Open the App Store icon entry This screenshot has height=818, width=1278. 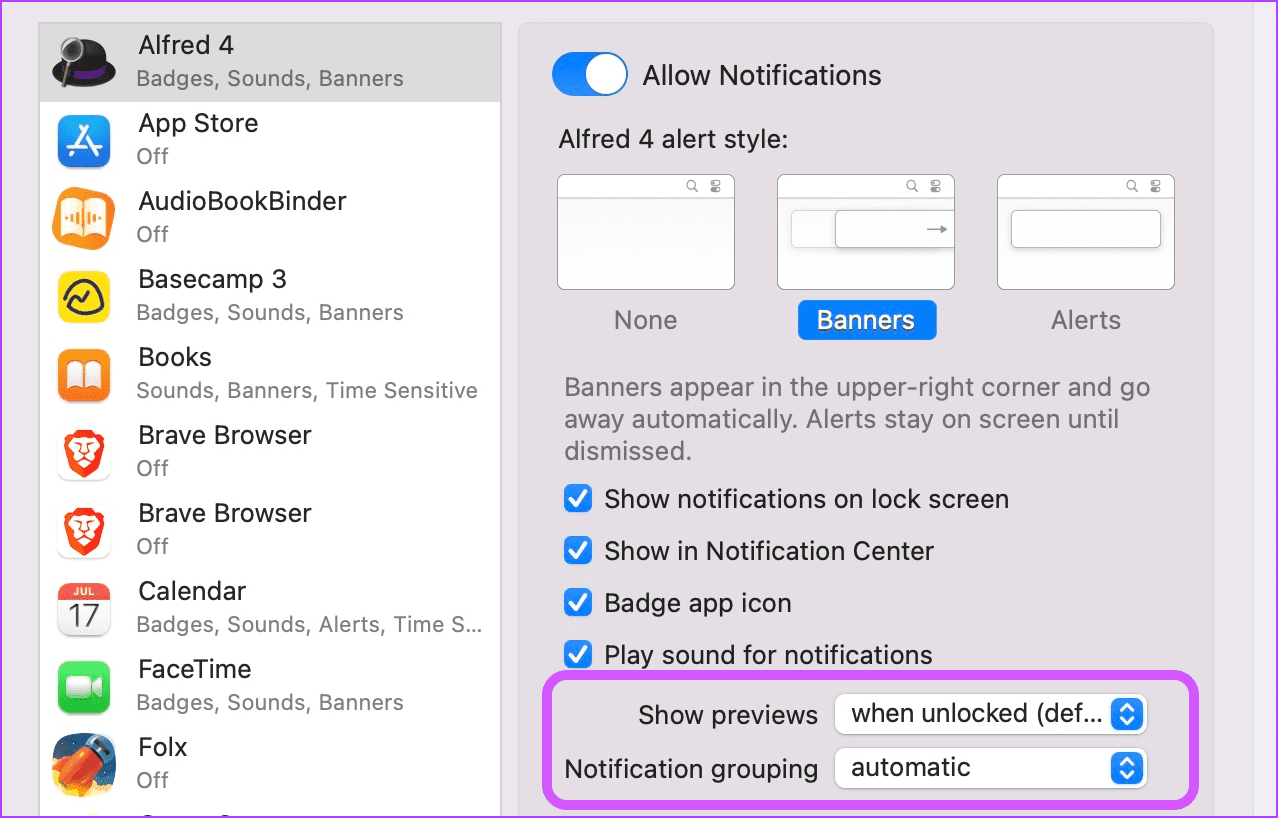click(84, 140)
